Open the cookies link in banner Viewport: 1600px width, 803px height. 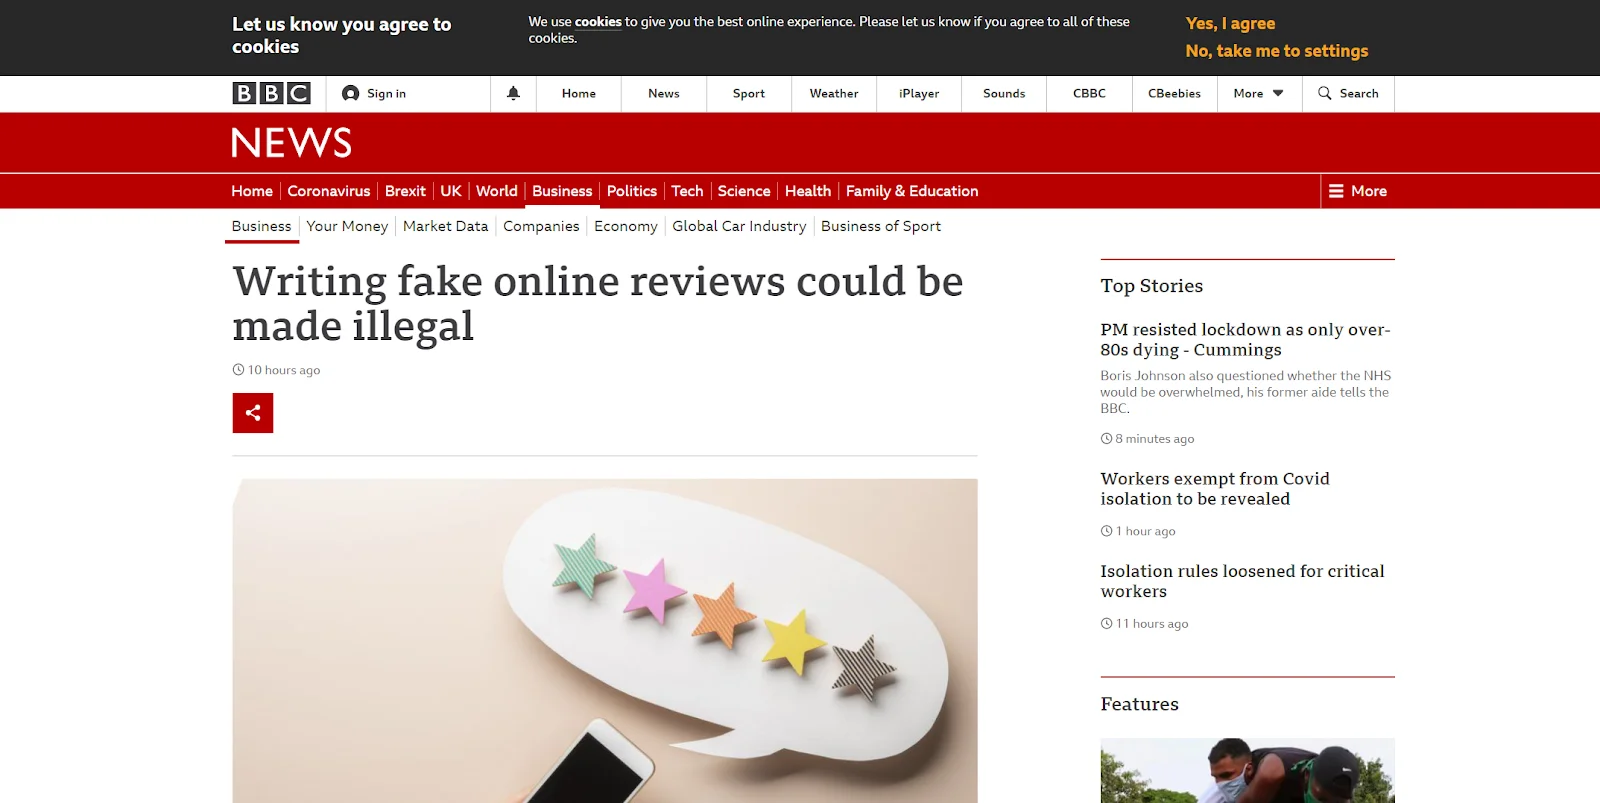point(598,21)
